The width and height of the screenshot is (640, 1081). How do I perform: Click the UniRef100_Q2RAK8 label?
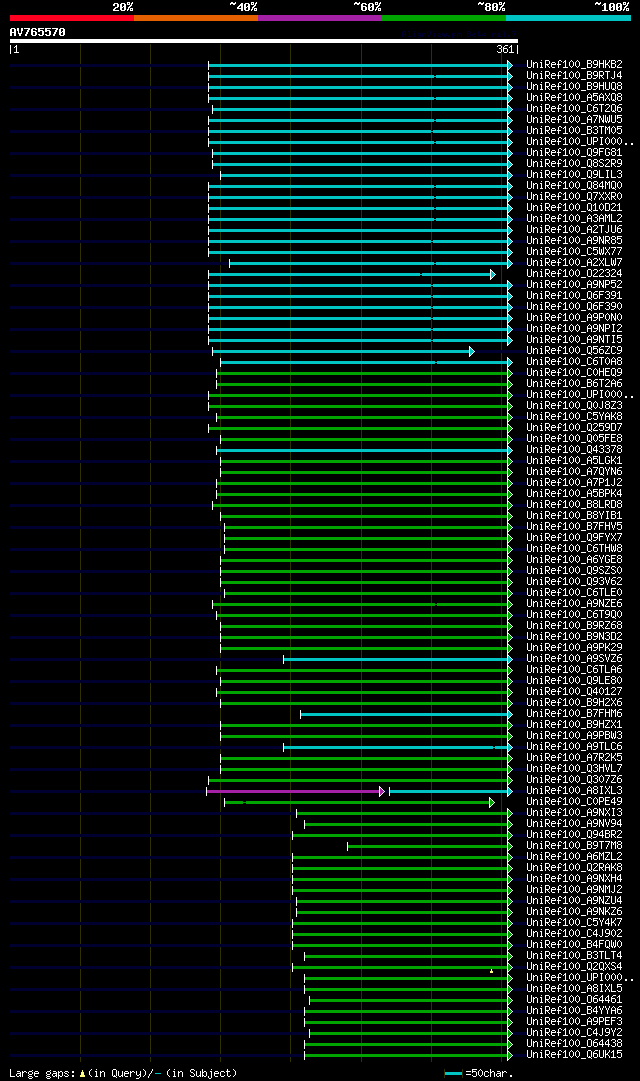click(x=574, y=867)
